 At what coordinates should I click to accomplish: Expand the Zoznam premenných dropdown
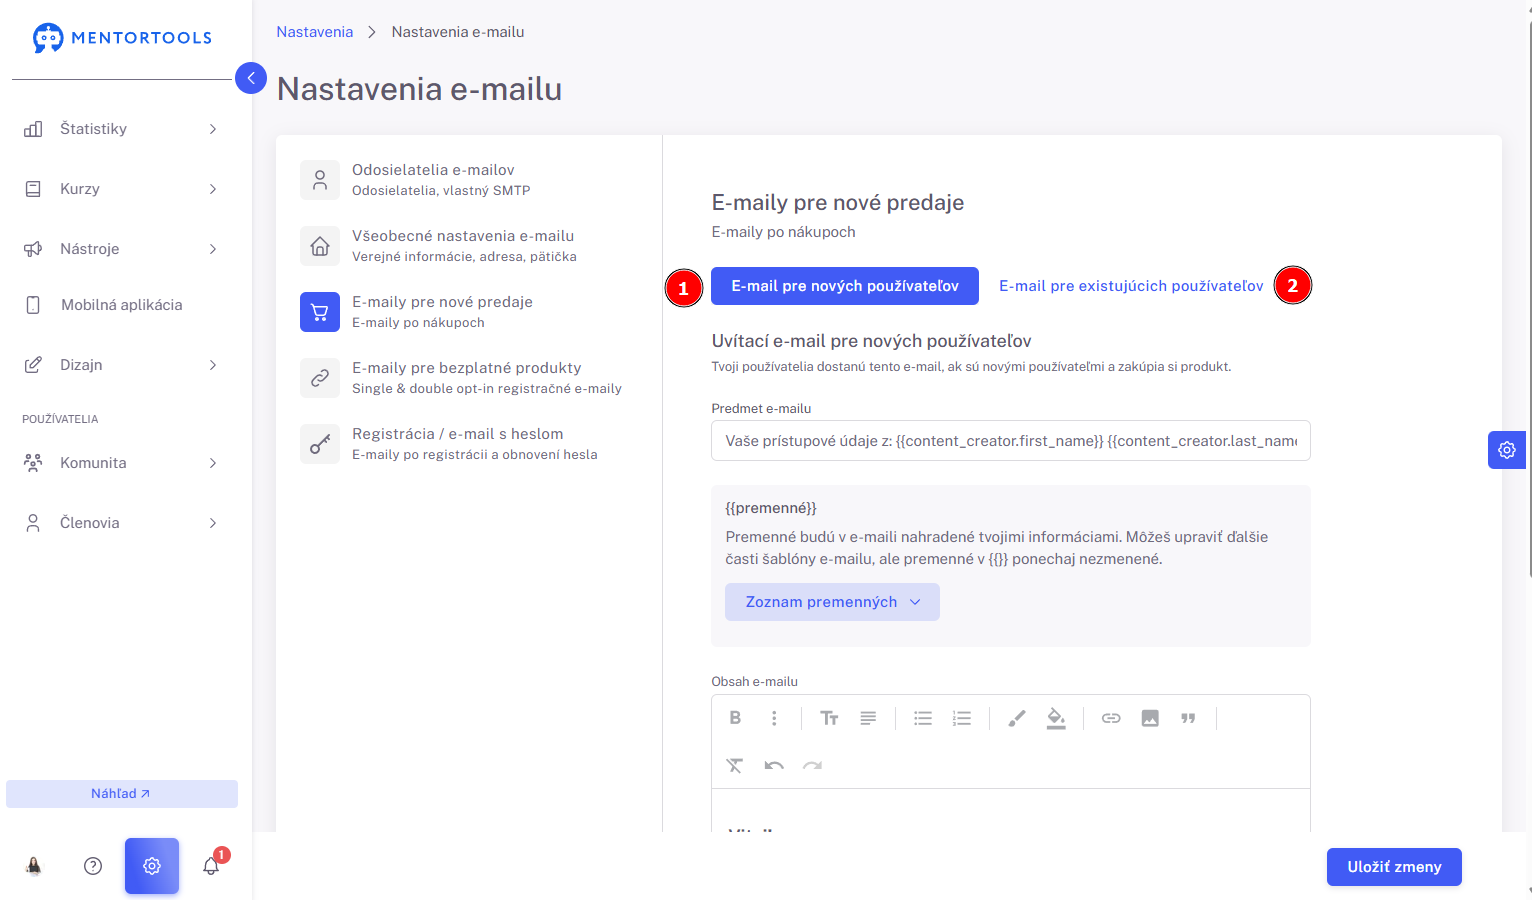pyautogui.click(x=832, y=602)
